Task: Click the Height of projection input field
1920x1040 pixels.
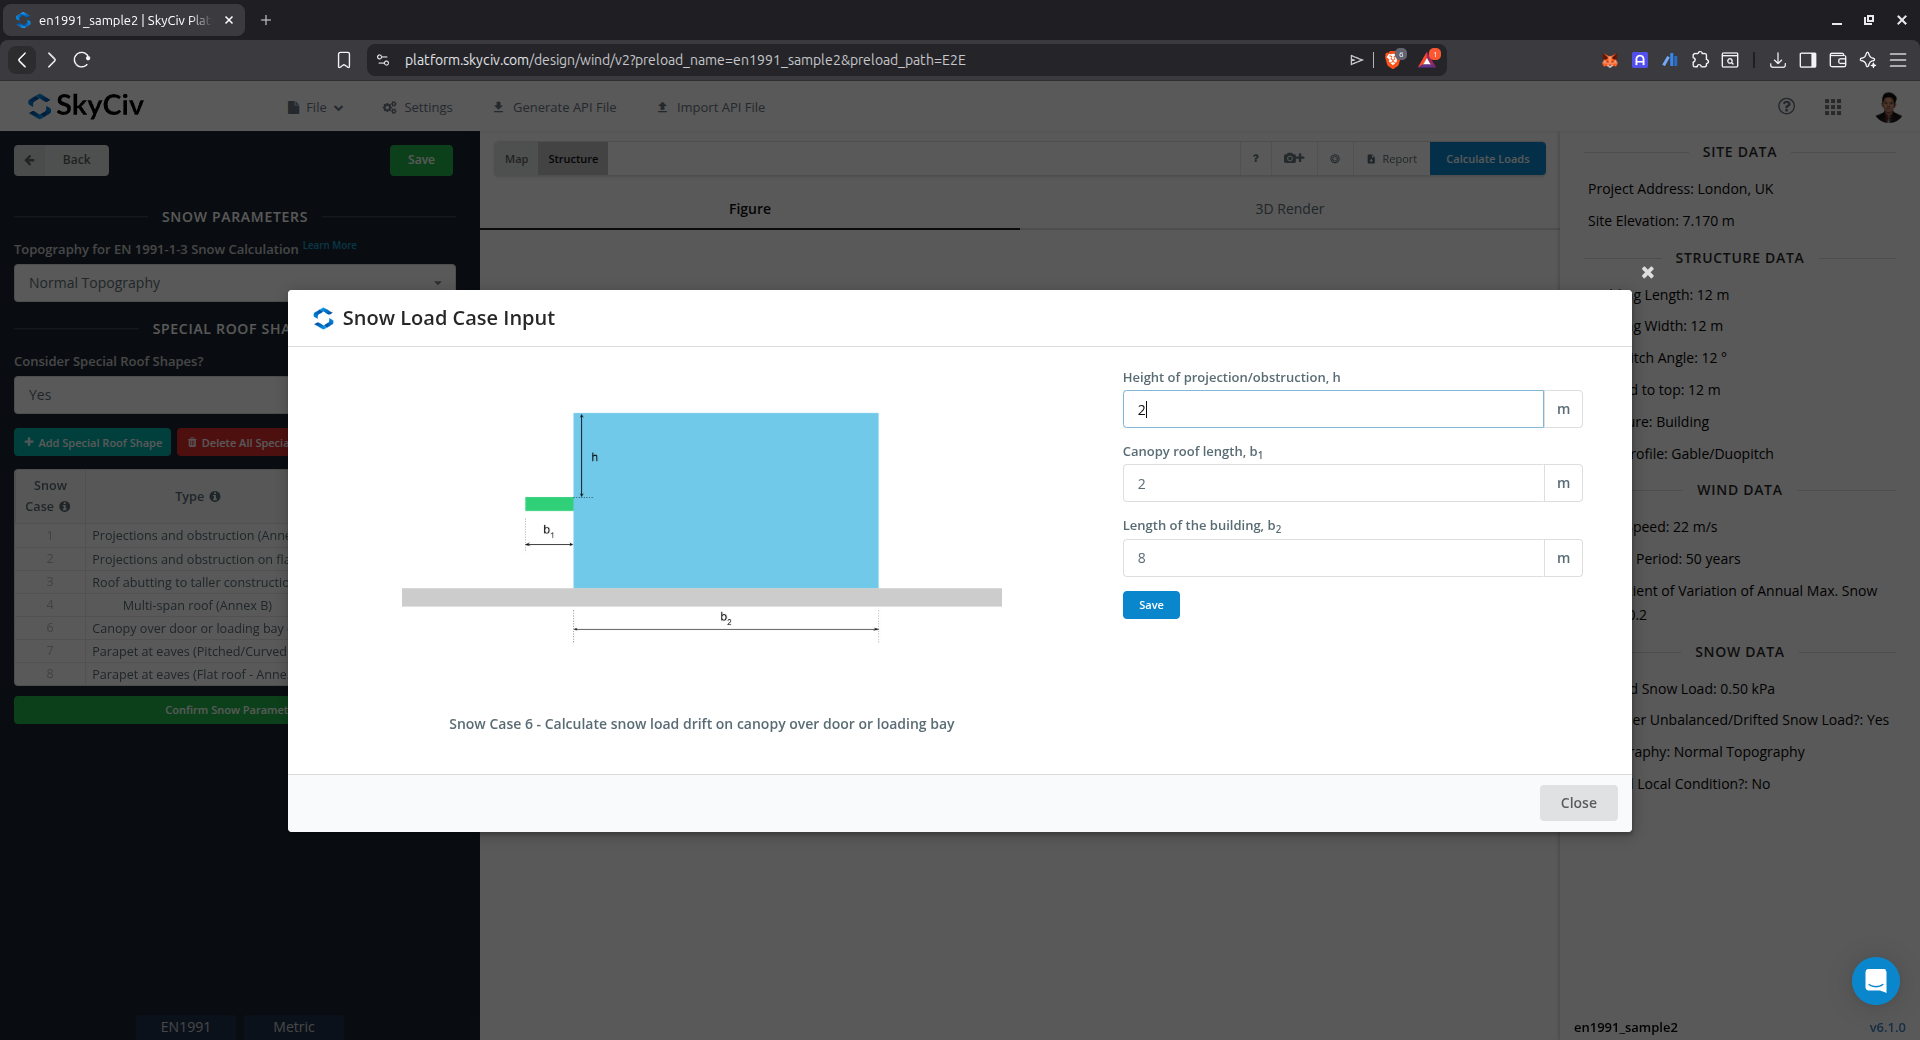Action: [1332, 409]
